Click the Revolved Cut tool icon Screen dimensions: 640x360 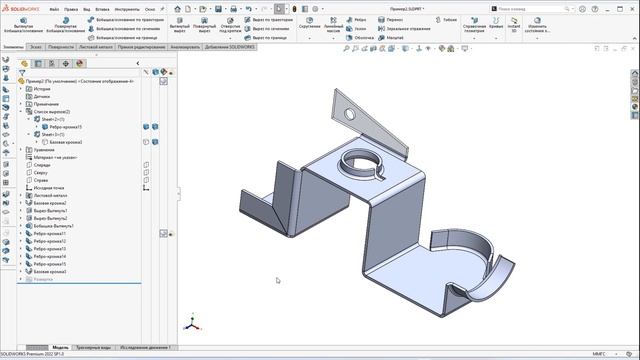(x=204, y=20)
